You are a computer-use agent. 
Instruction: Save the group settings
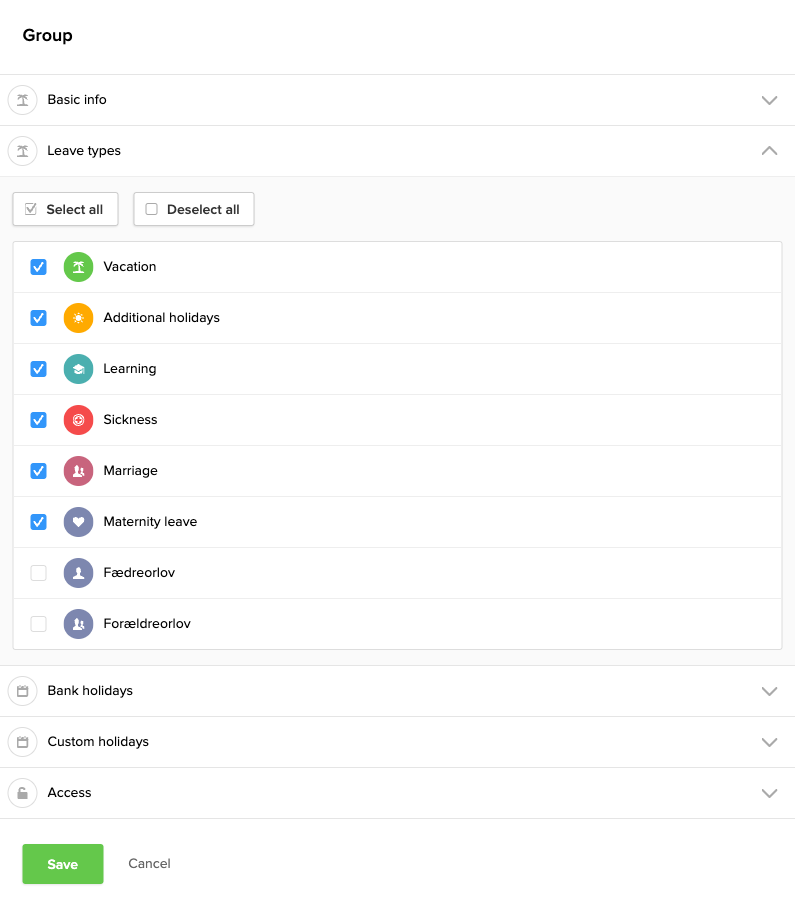pos(63,864)
